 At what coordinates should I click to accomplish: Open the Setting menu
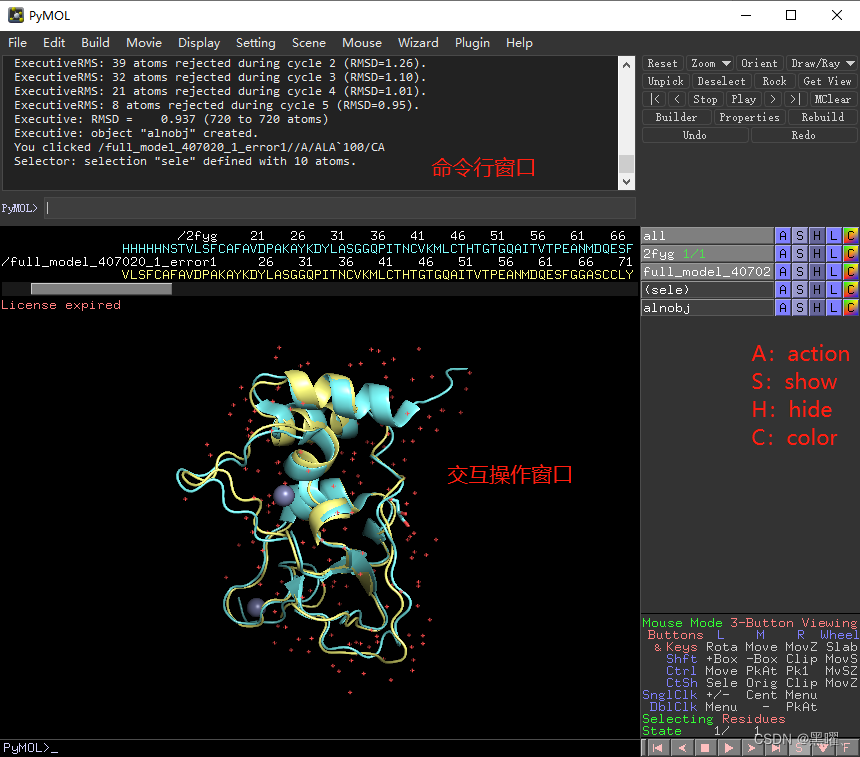click(256, 43)
